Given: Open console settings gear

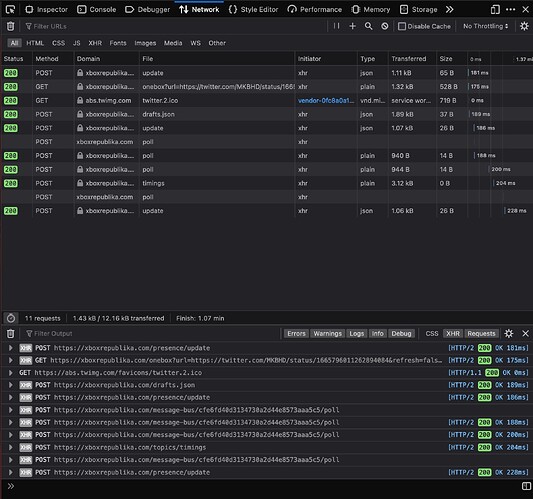Looking at the screenshot, I should pos(509,333).
